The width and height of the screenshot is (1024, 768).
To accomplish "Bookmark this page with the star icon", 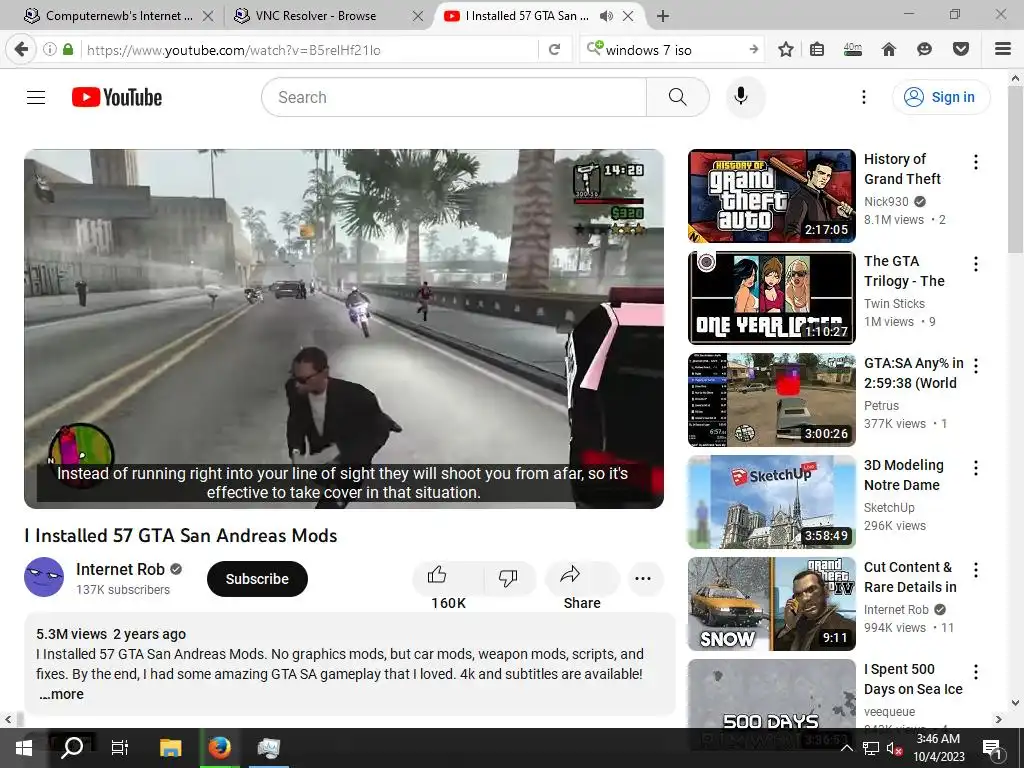I will tap(786, 50).
